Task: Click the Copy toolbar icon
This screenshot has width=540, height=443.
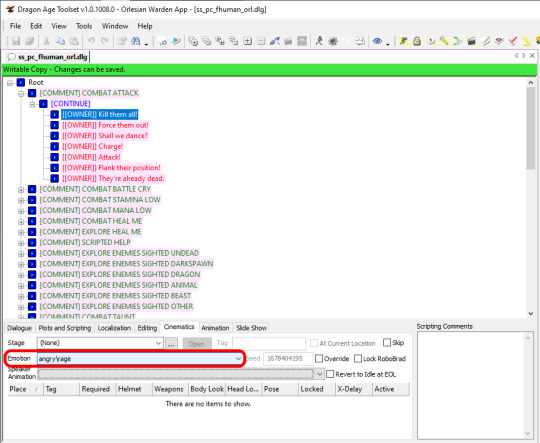Action: pos(60,41)
